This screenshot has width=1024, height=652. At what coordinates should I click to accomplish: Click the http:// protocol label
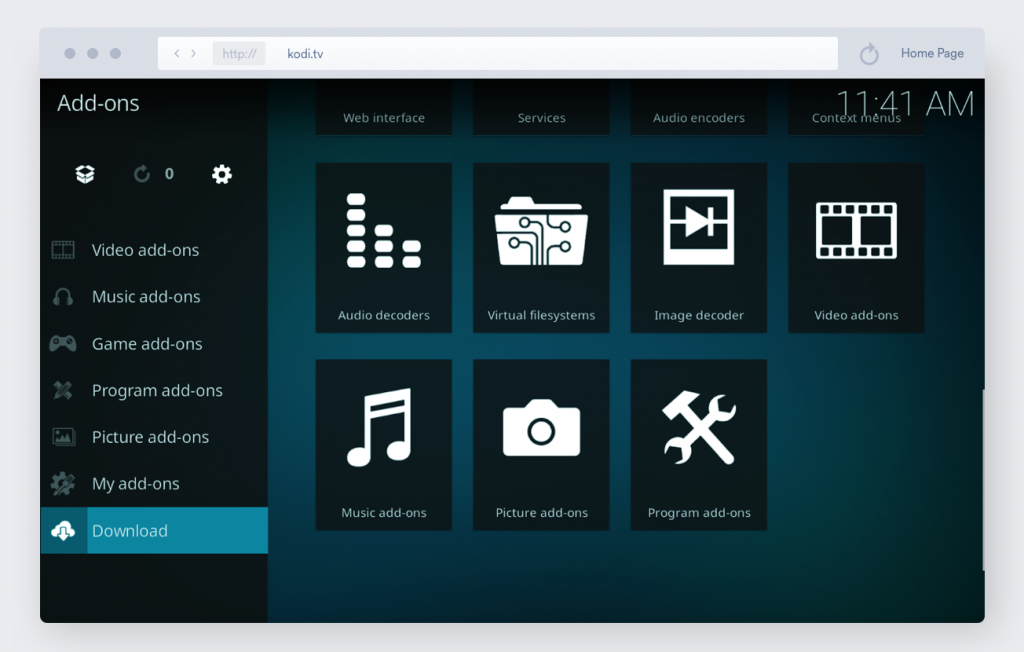239,54
